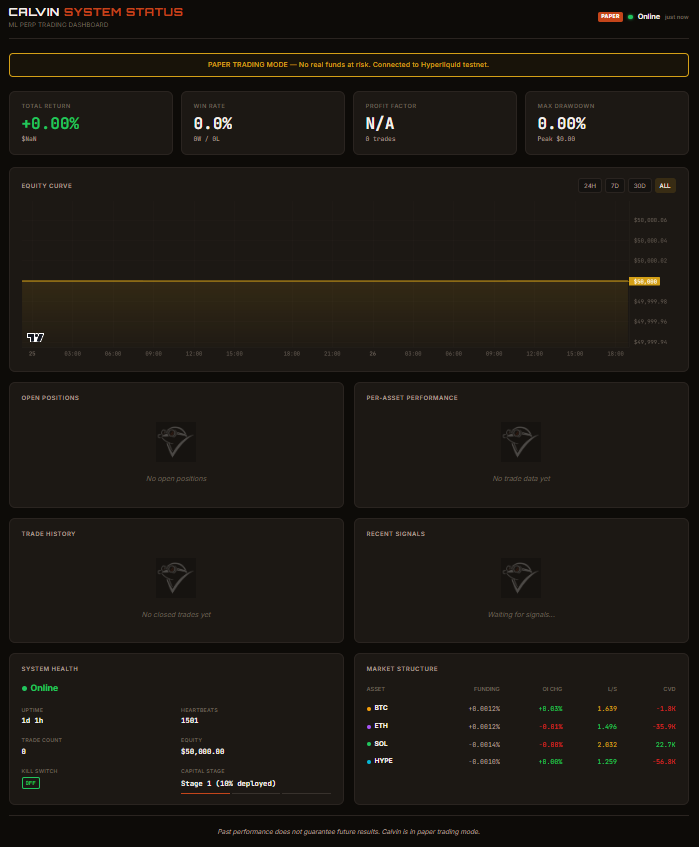Click SOL's CVD value 22.7K
The image size is (699, 847).
[666, 744]
